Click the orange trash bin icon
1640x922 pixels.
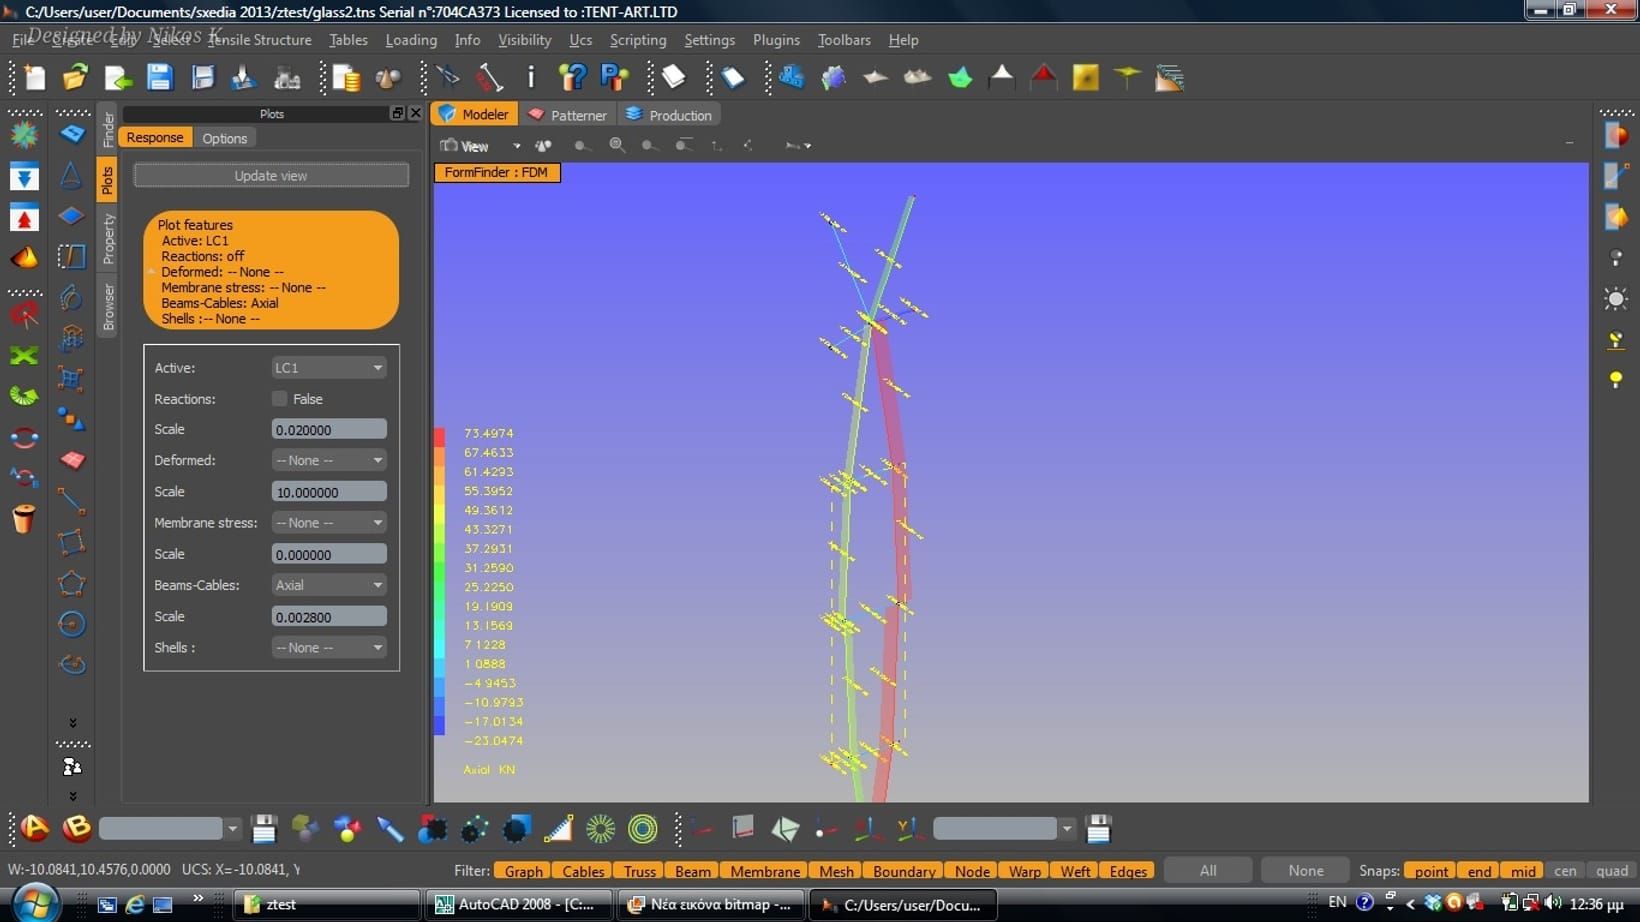[24, 518]
